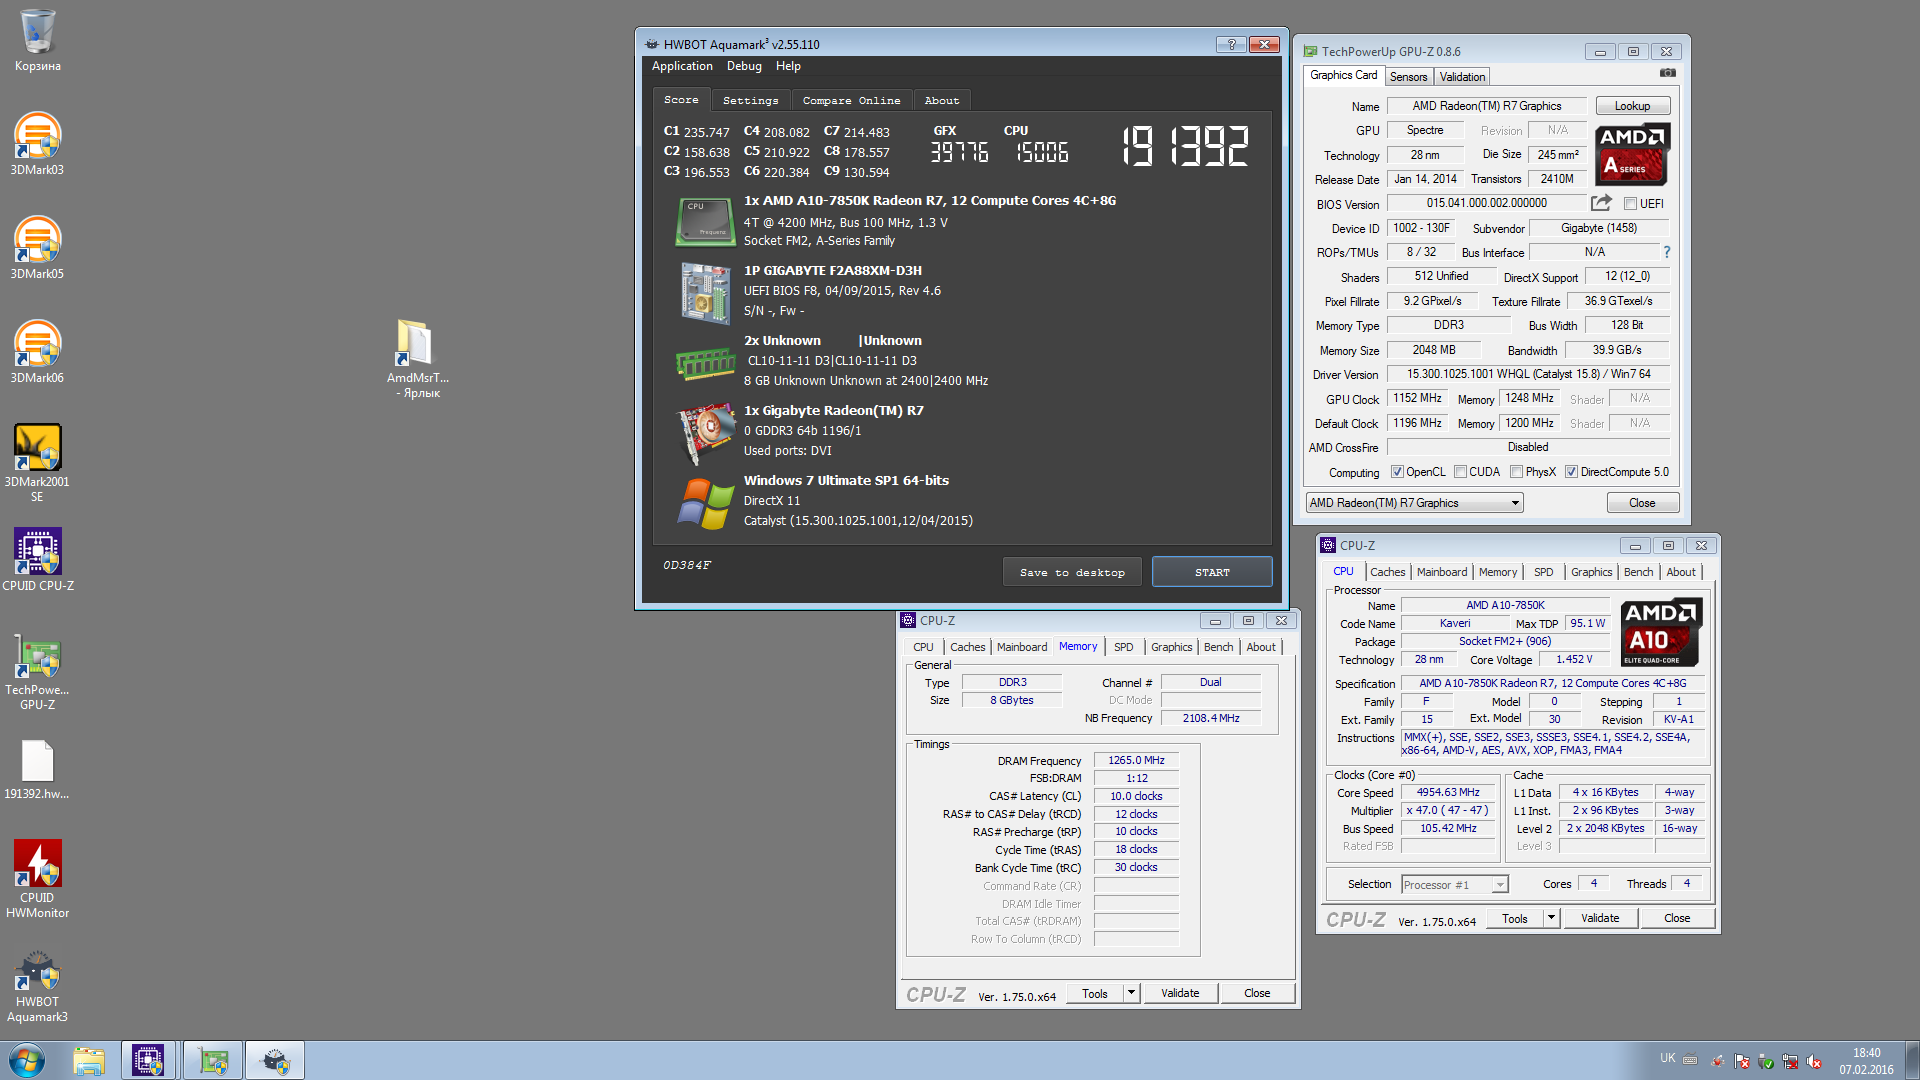Open Windows Explorer from the taskbar
1920x1080 pixels.
tap(89, 1060)
